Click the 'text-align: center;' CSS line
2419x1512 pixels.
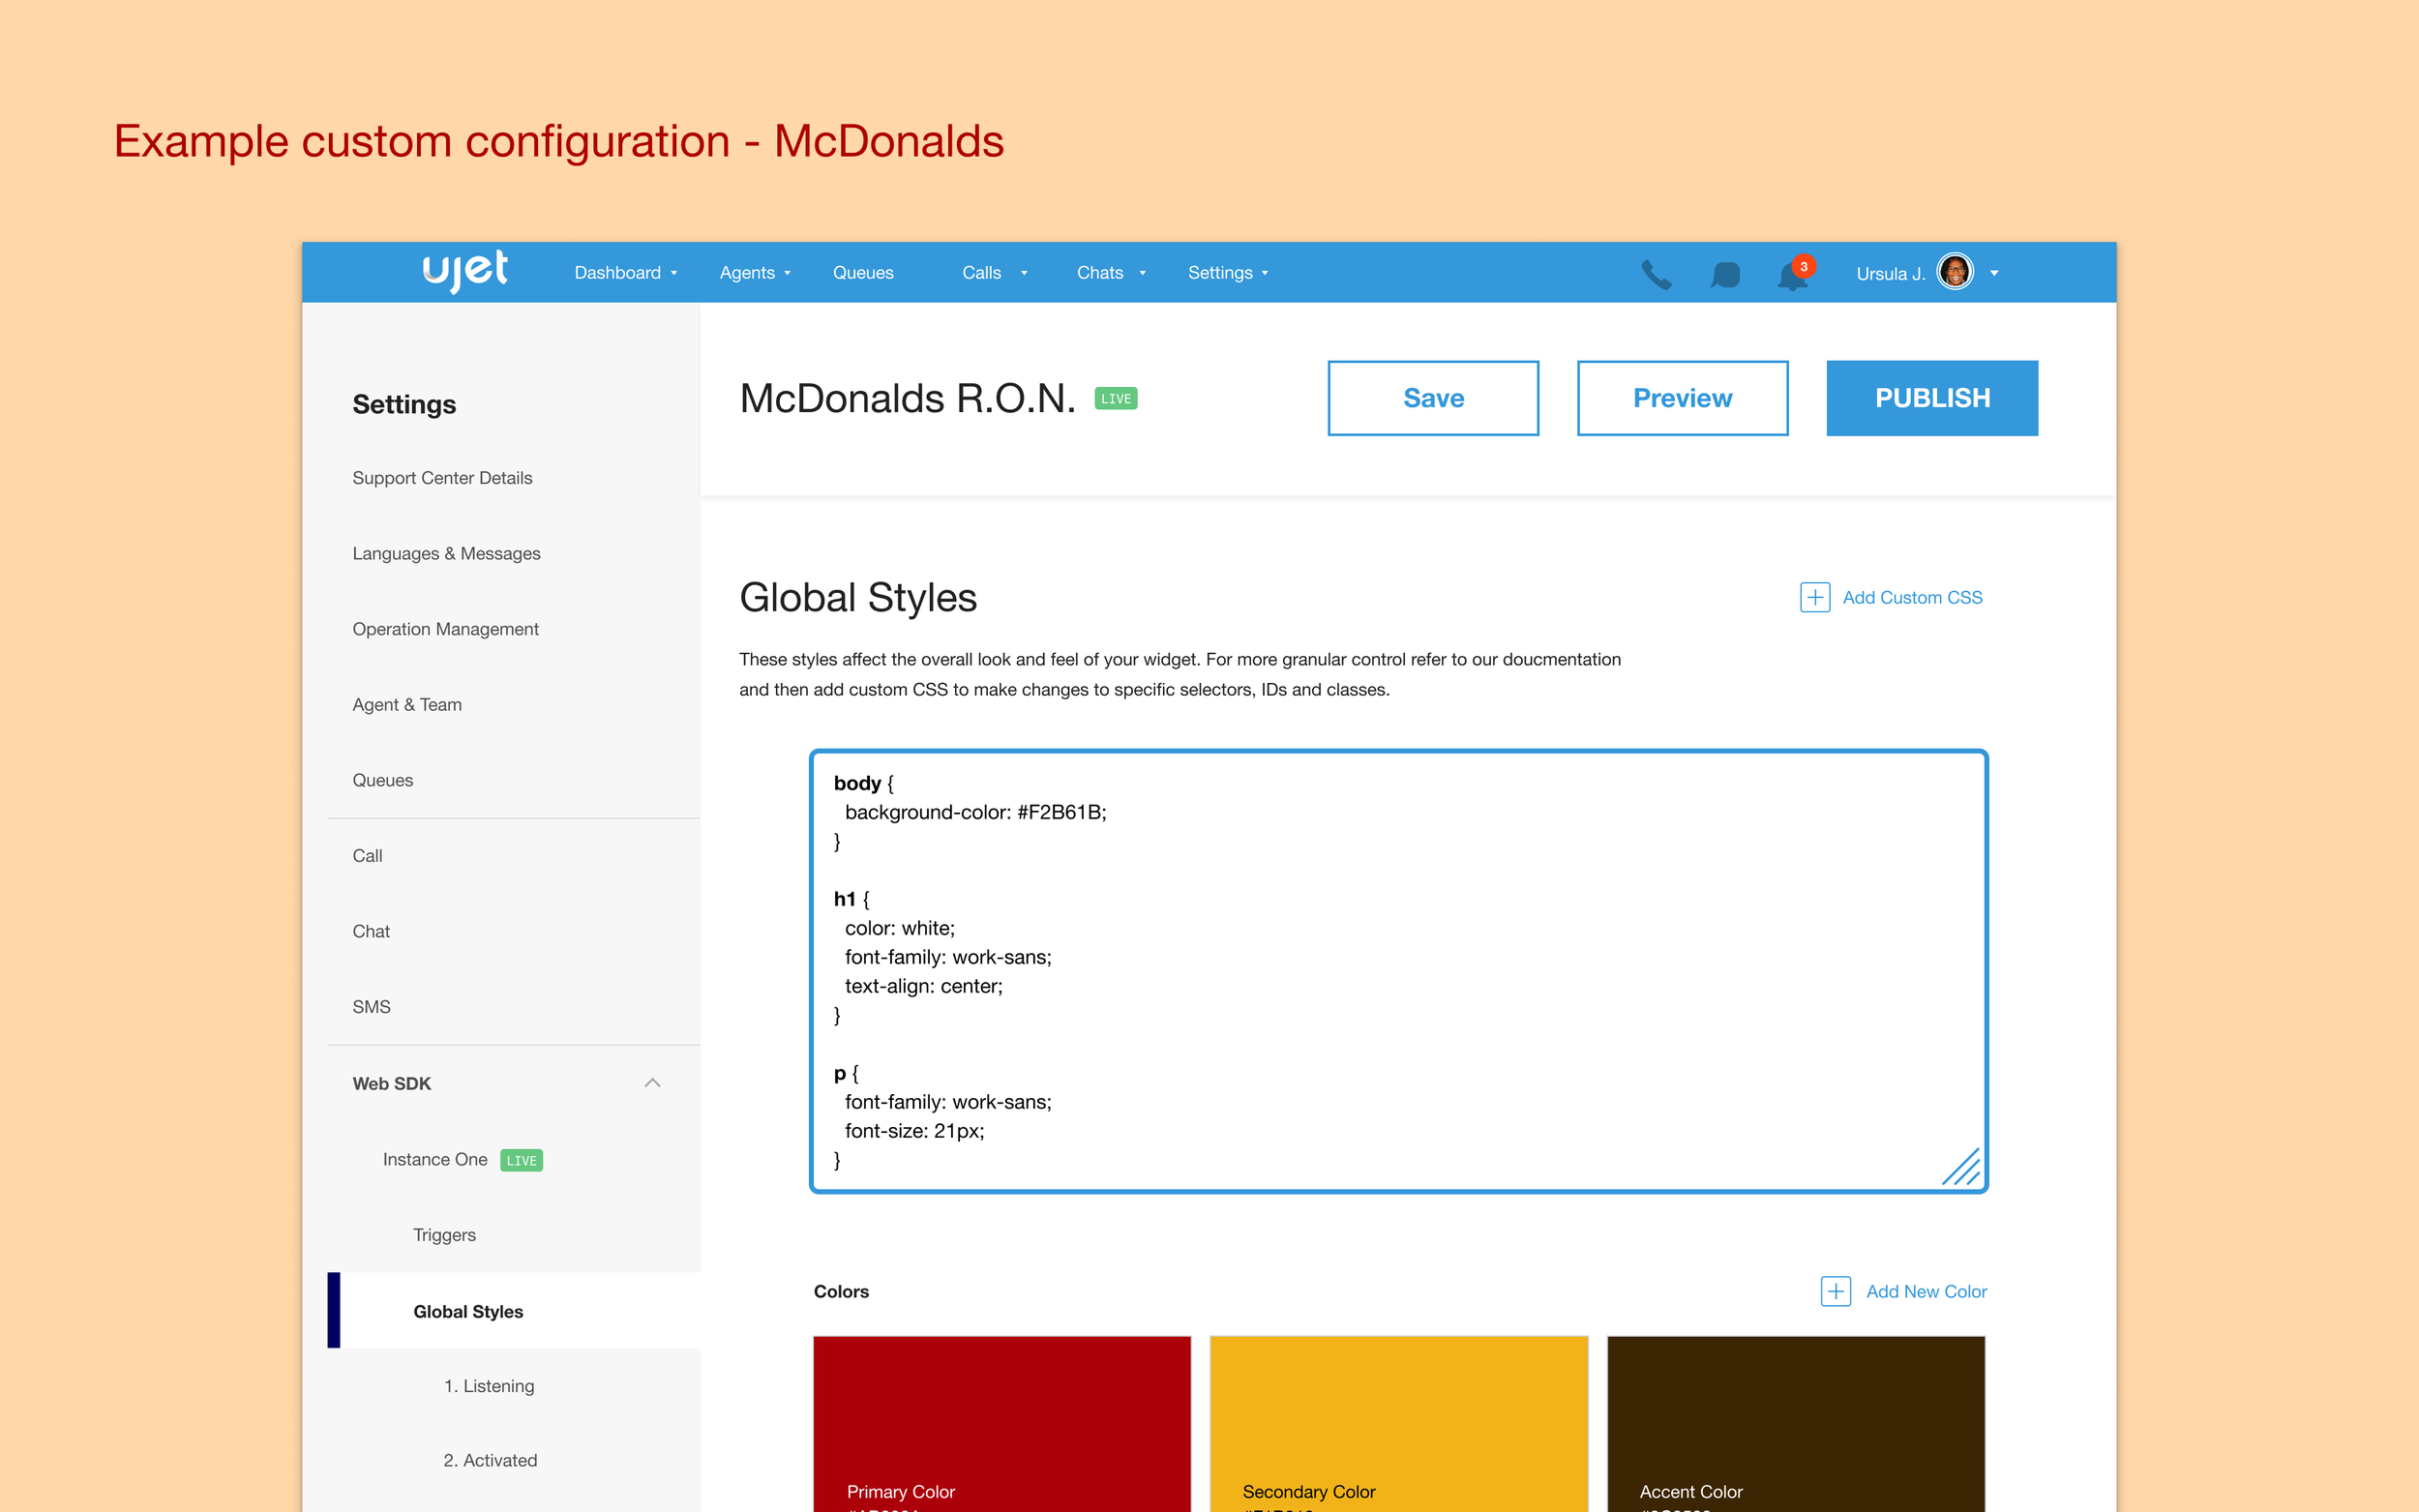[923, 986]
